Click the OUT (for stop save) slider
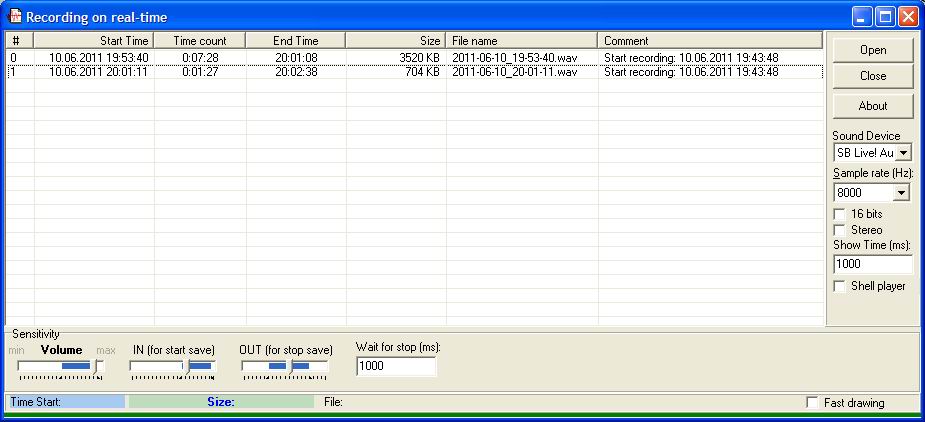Screen dimensions: 925x422 click(x=285, y=368)
